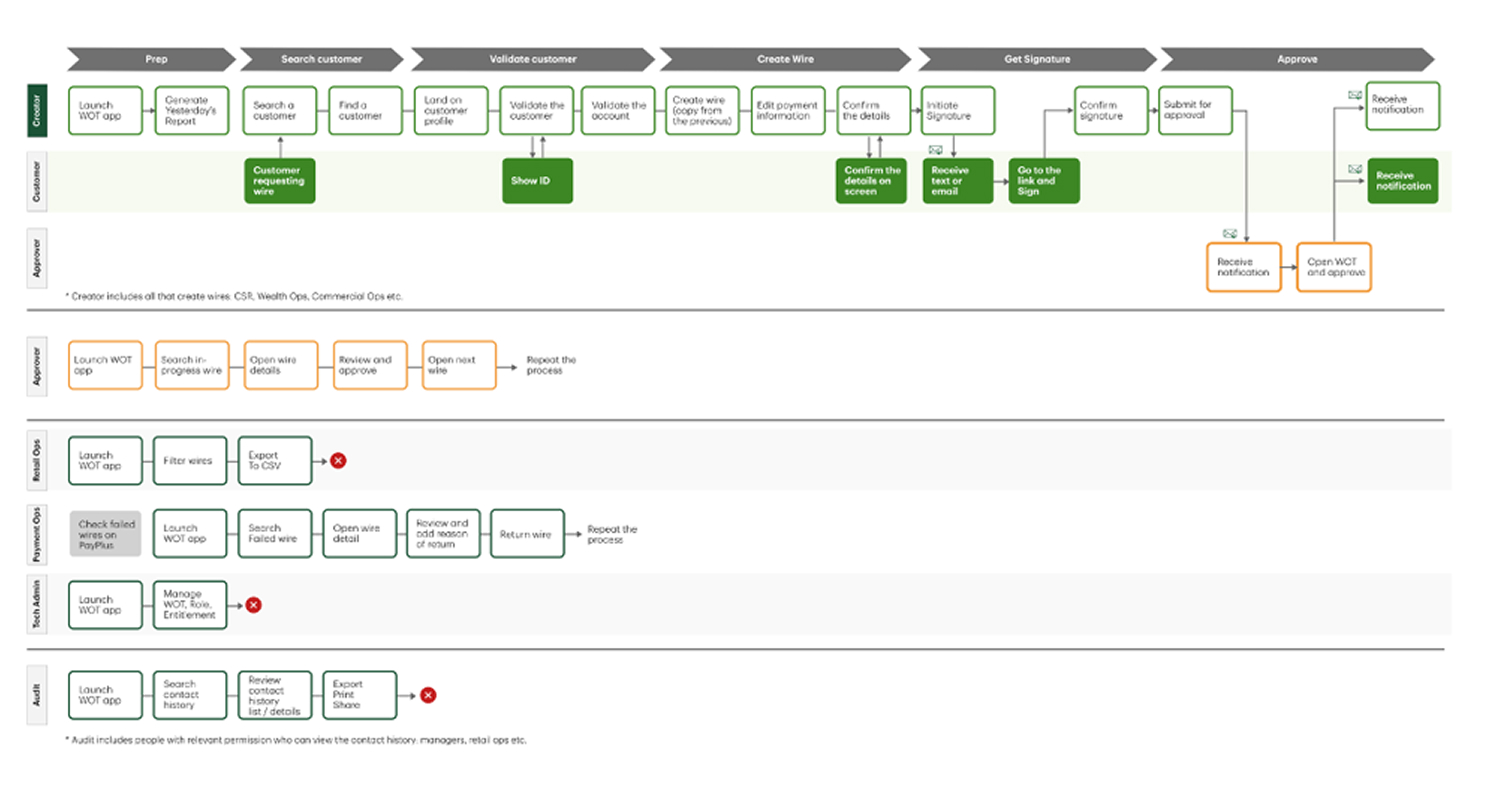Click the Audit swimlane label
This screenshot has width=1496, height=798.
click(38, 695)
